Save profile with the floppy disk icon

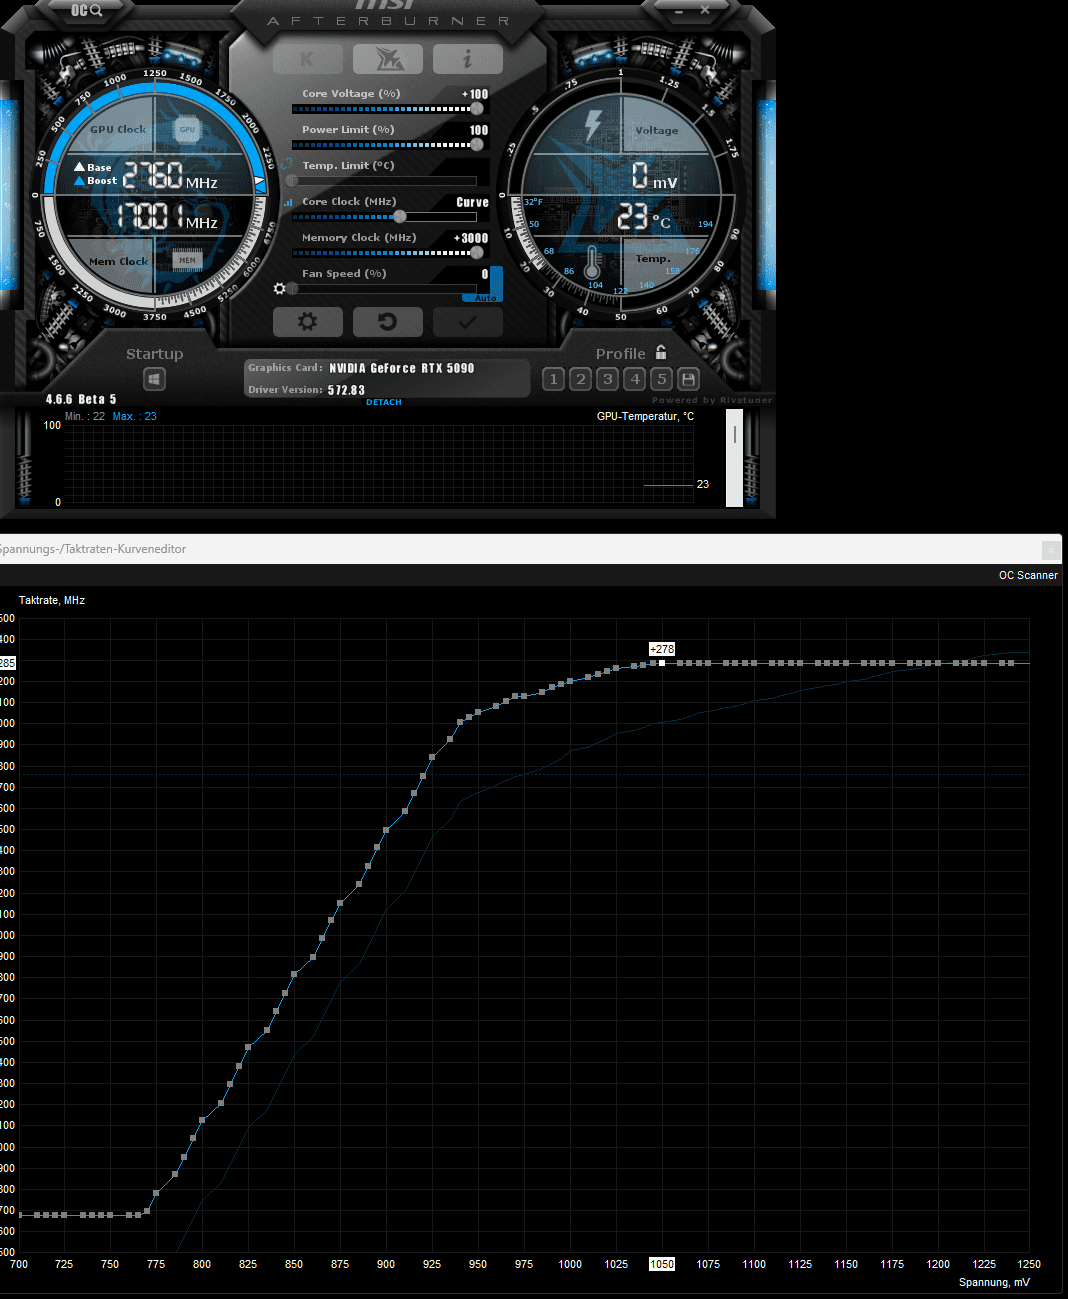(x=688, y=379)
